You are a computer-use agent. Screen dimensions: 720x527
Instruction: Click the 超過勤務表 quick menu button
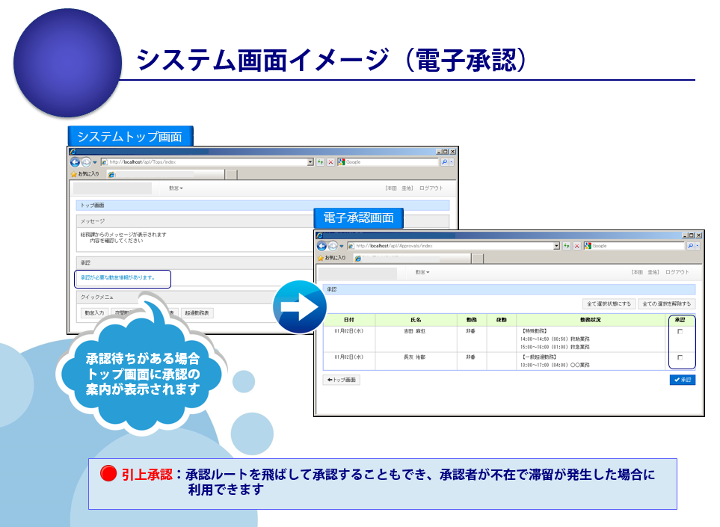tap(197, 313)
